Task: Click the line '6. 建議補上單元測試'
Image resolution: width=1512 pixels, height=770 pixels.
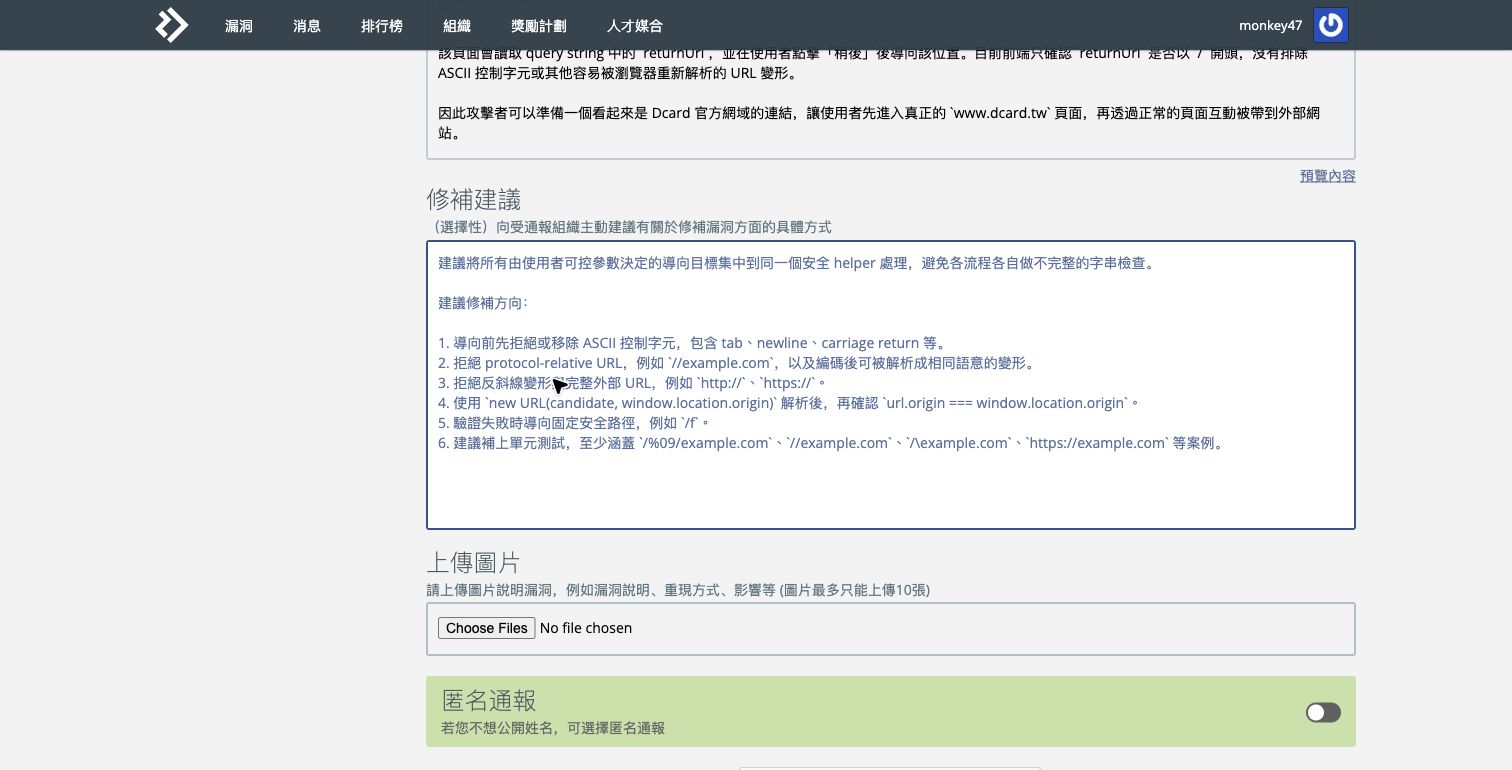Action: point(831,443)
